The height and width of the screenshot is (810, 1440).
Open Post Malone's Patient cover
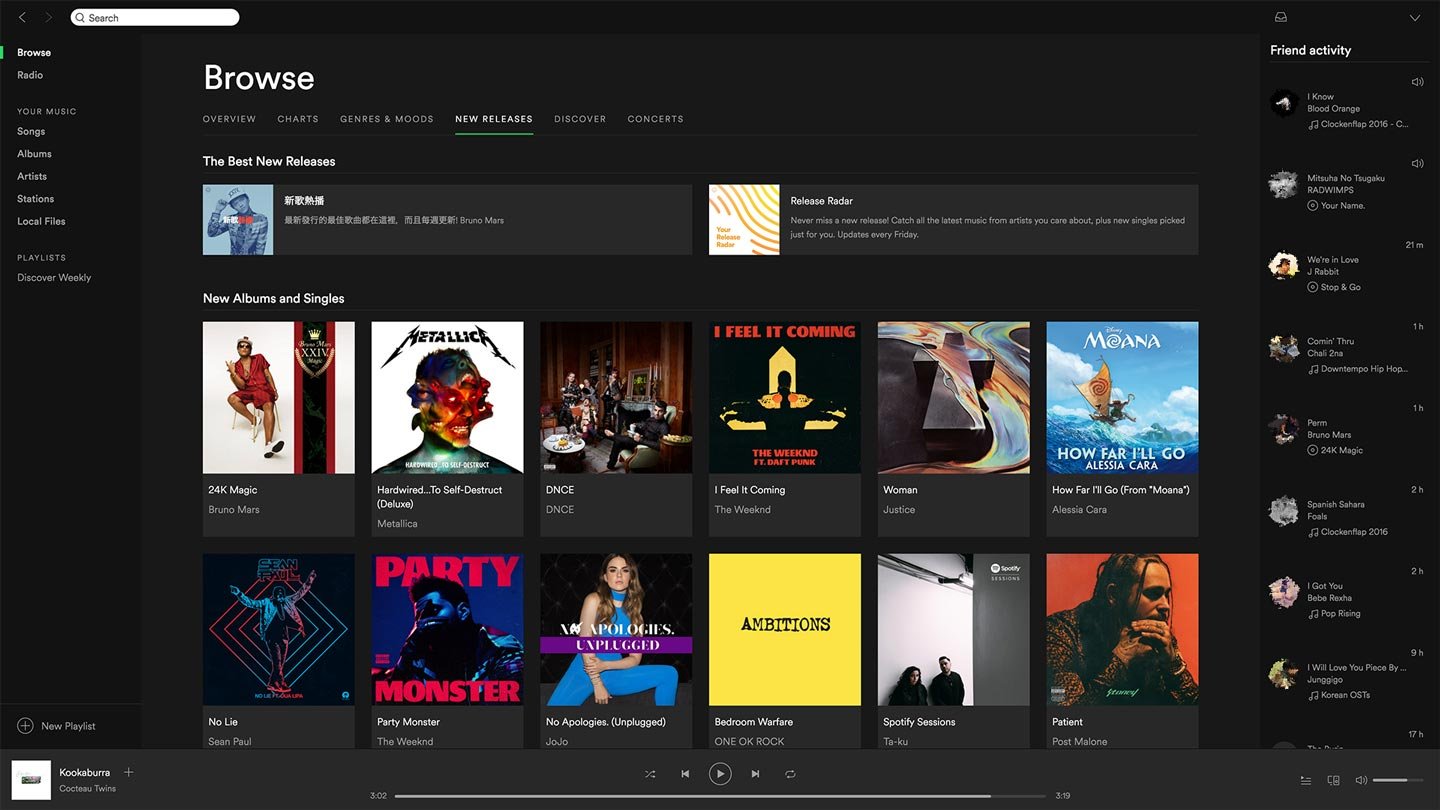[1122, 630]
